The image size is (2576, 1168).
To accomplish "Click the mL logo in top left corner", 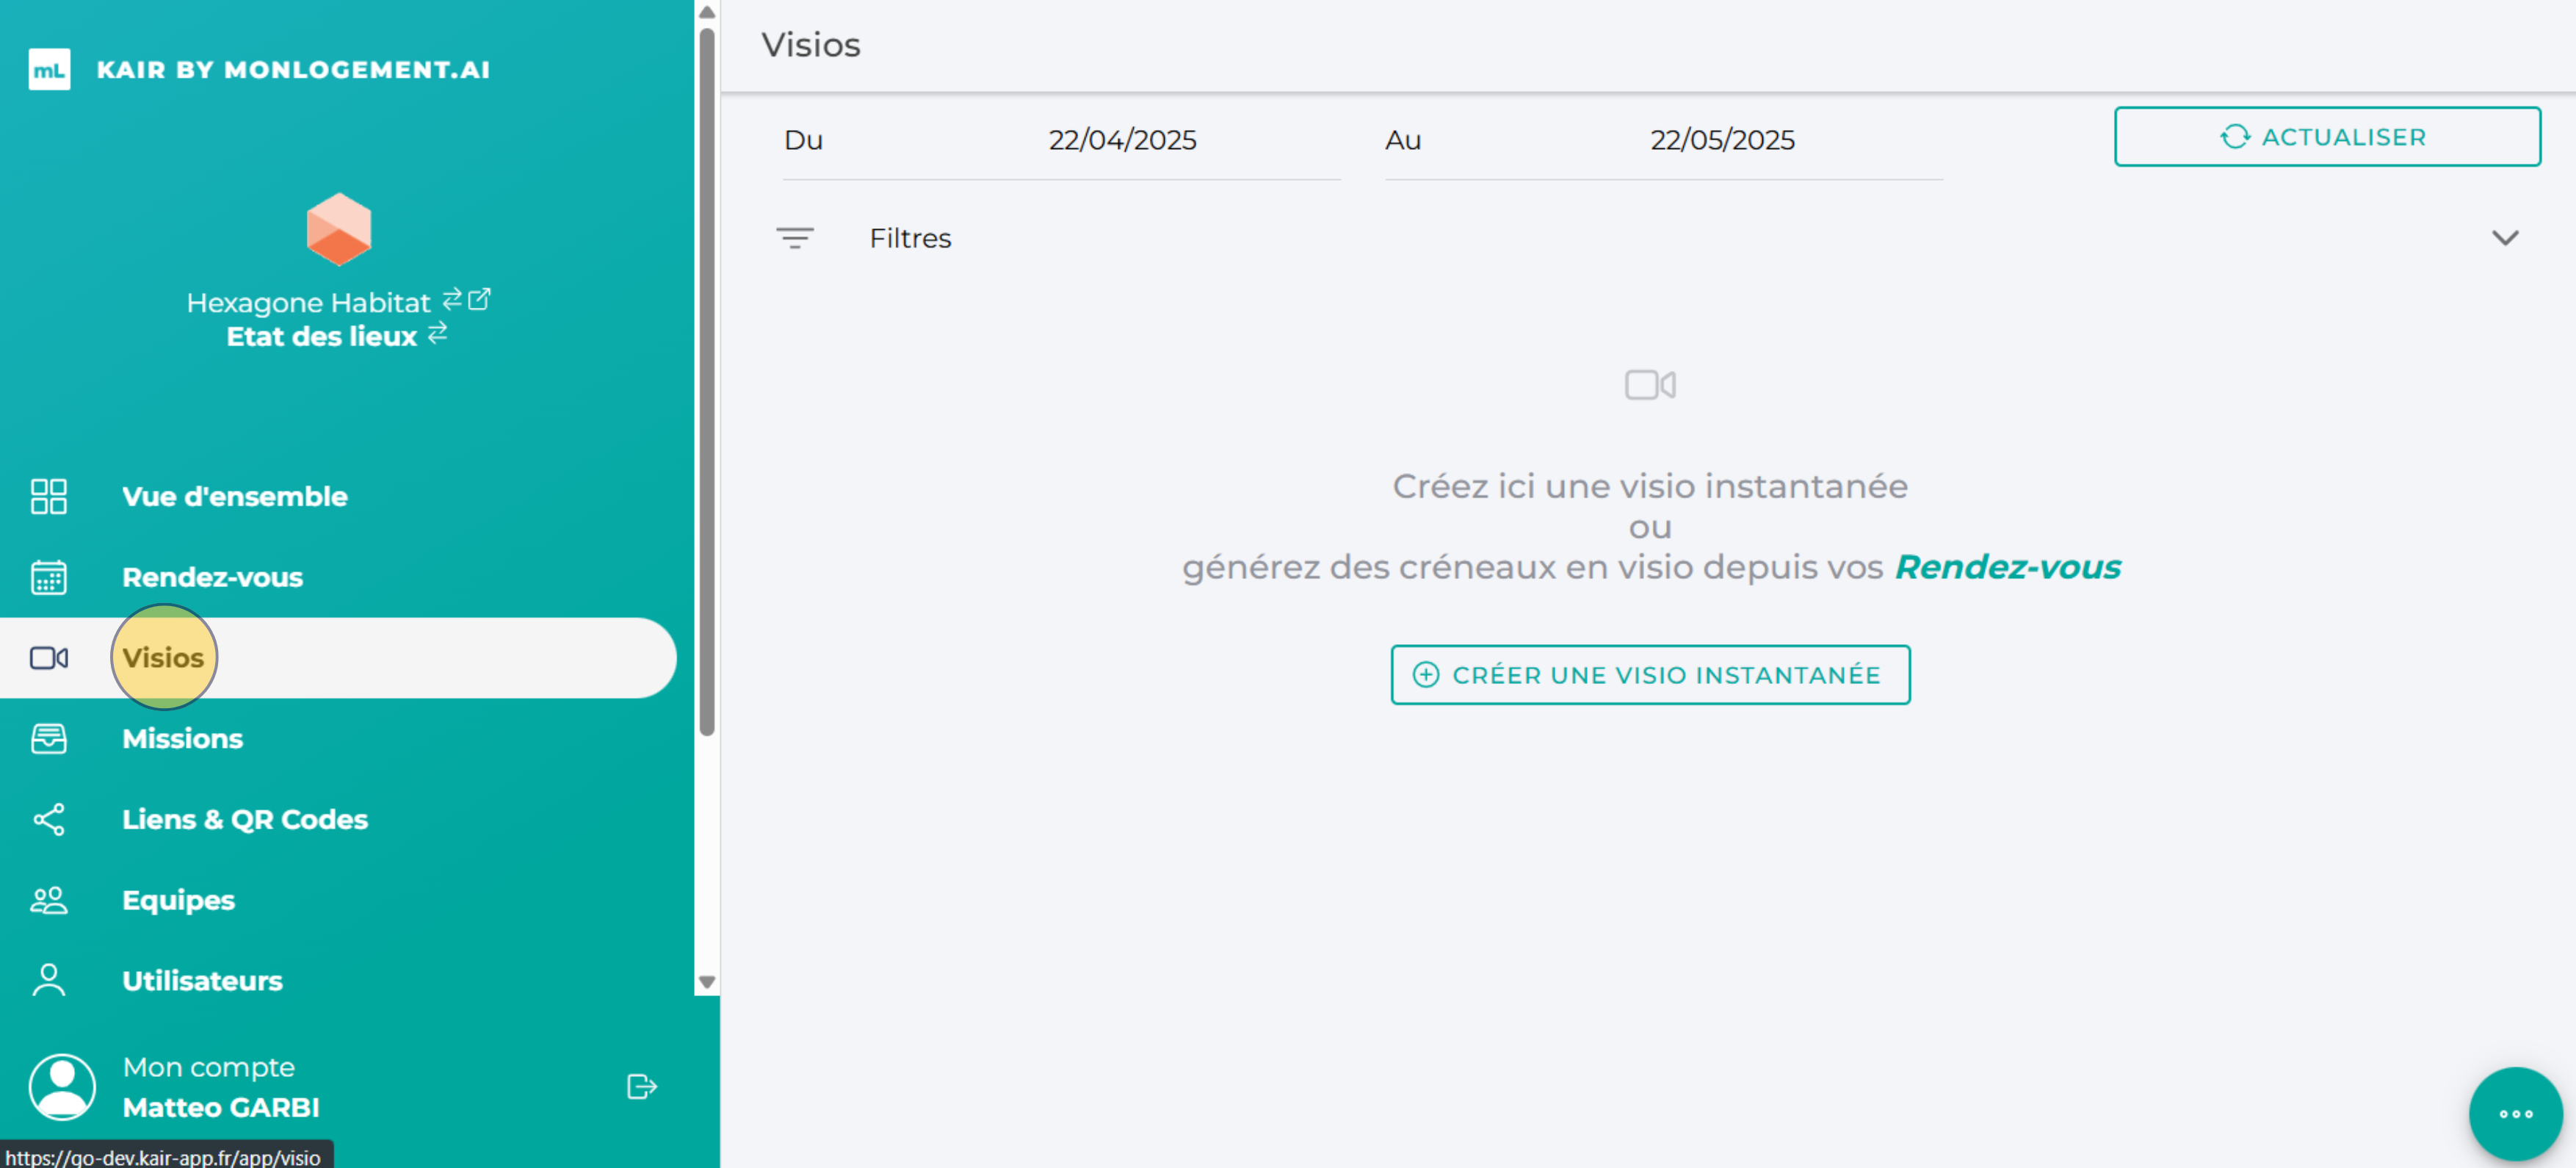I will click(50, 69).
